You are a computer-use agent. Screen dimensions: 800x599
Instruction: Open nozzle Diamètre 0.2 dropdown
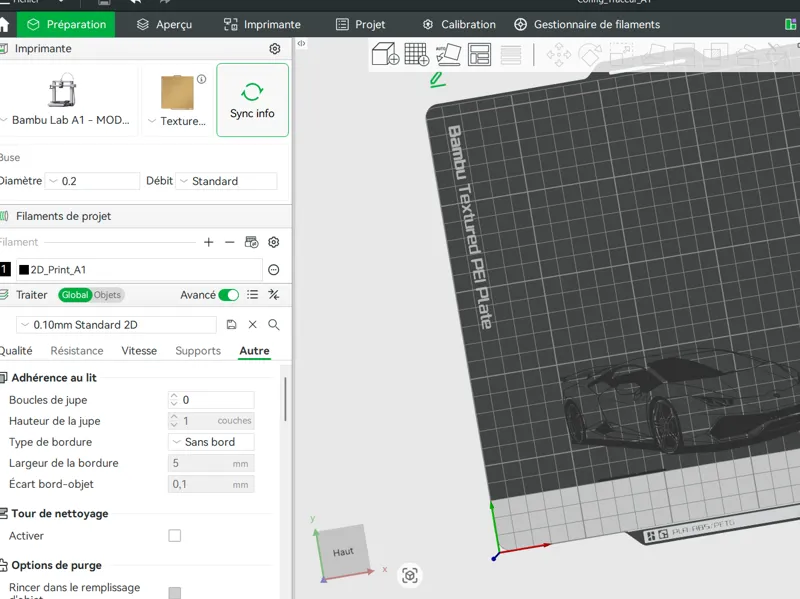92,181
